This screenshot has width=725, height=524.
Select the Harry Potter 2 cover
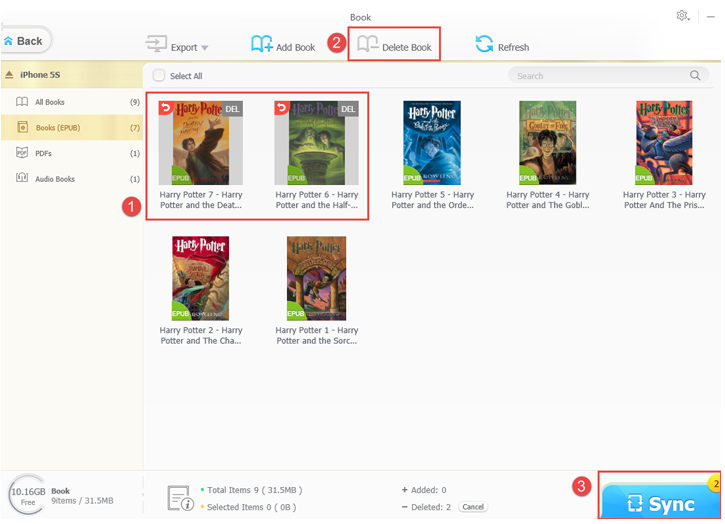click(x=201, y=278)
